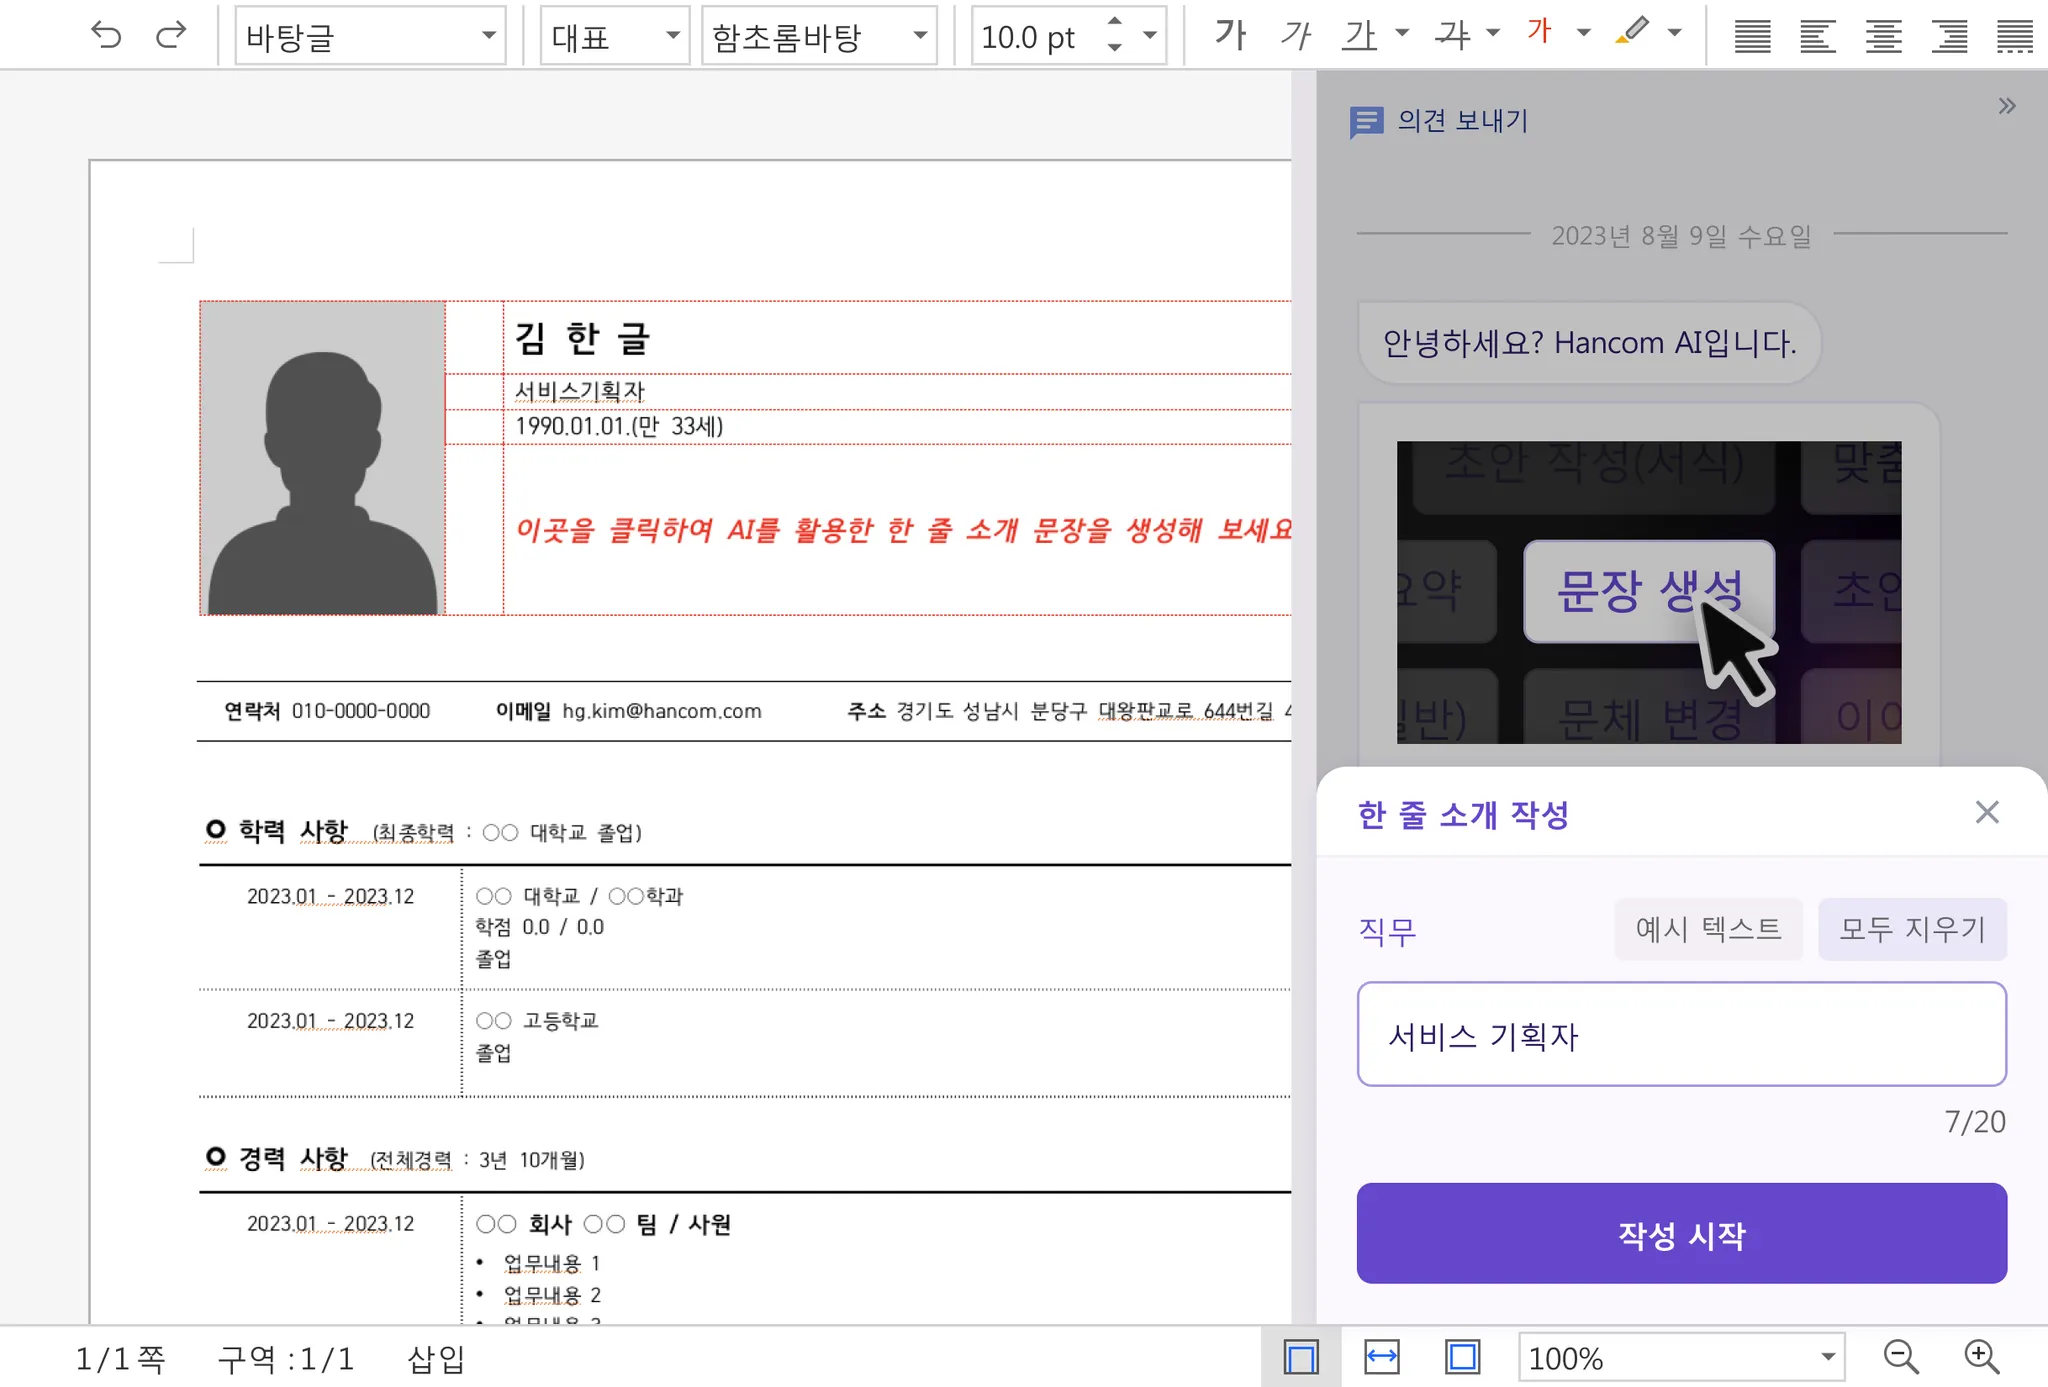The width and height of the screenshot is (2048, 1387).
Task: Toggle bold text formatting
Action: [x=1231, y=36]
